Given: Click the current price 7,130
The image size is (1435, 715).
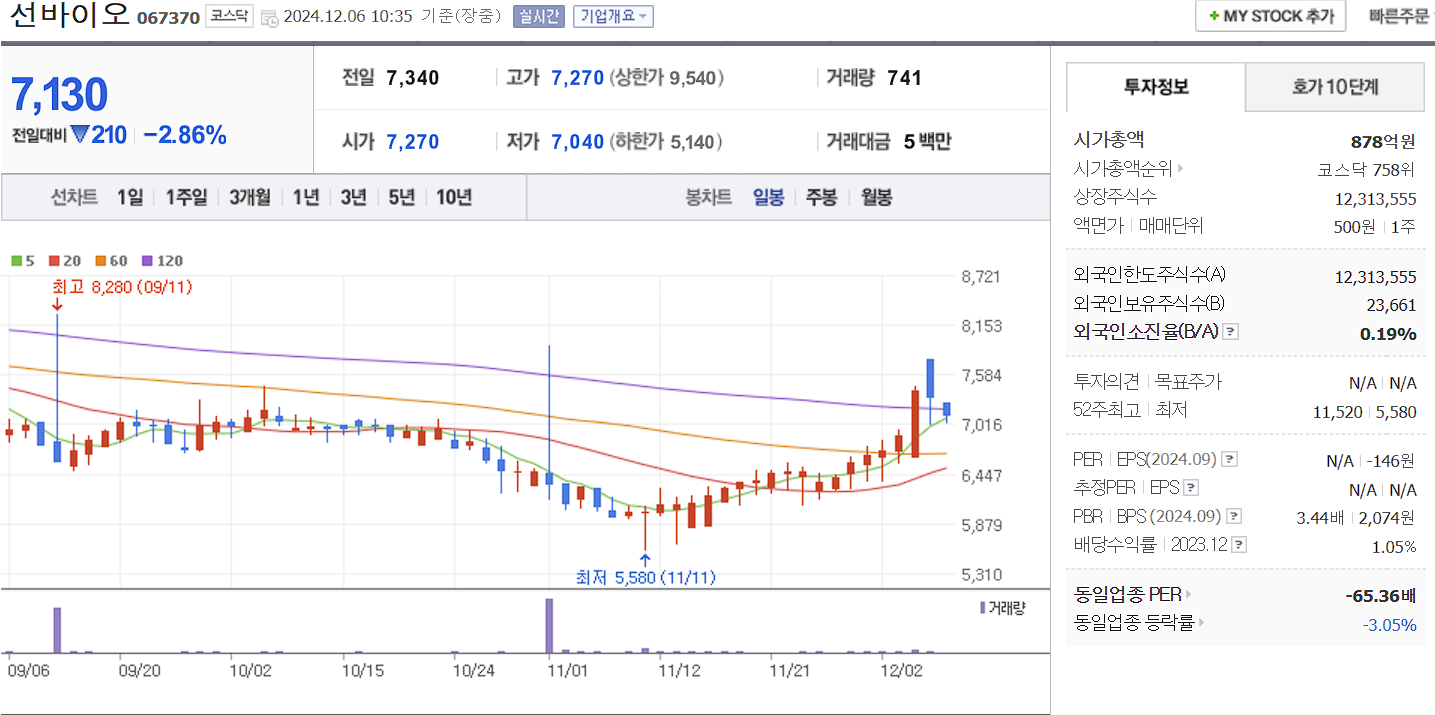Looking at the screenshot, I should 59,94.
